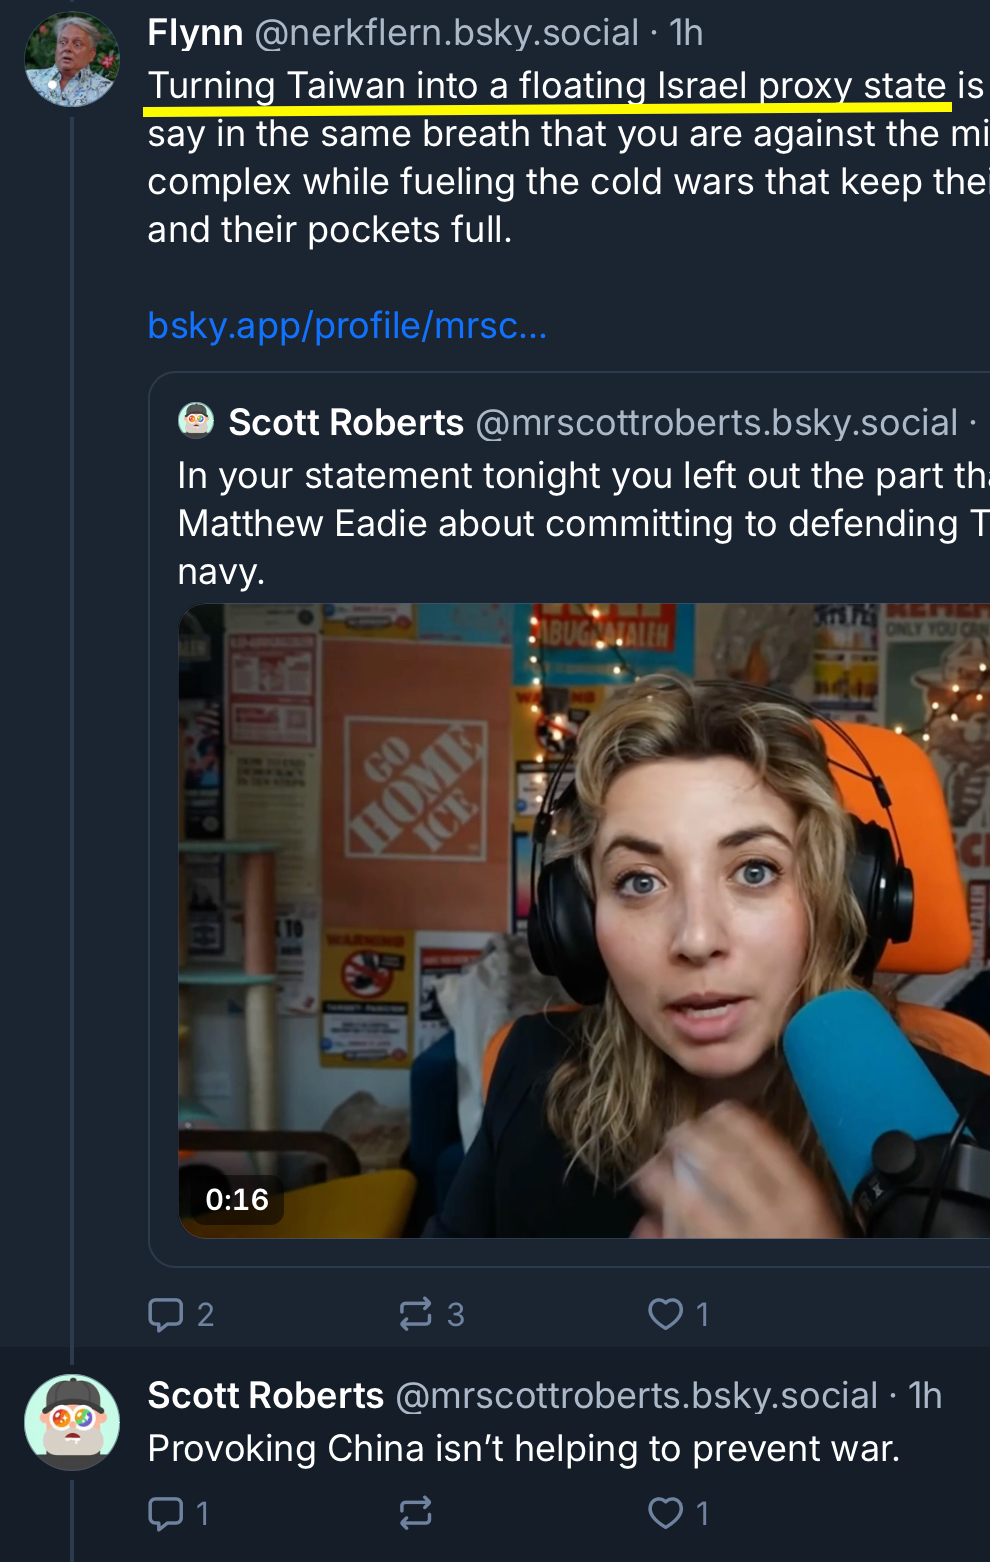
Task: Open the bsky.app/profile/mrsc... link
Action: point(347,326)
